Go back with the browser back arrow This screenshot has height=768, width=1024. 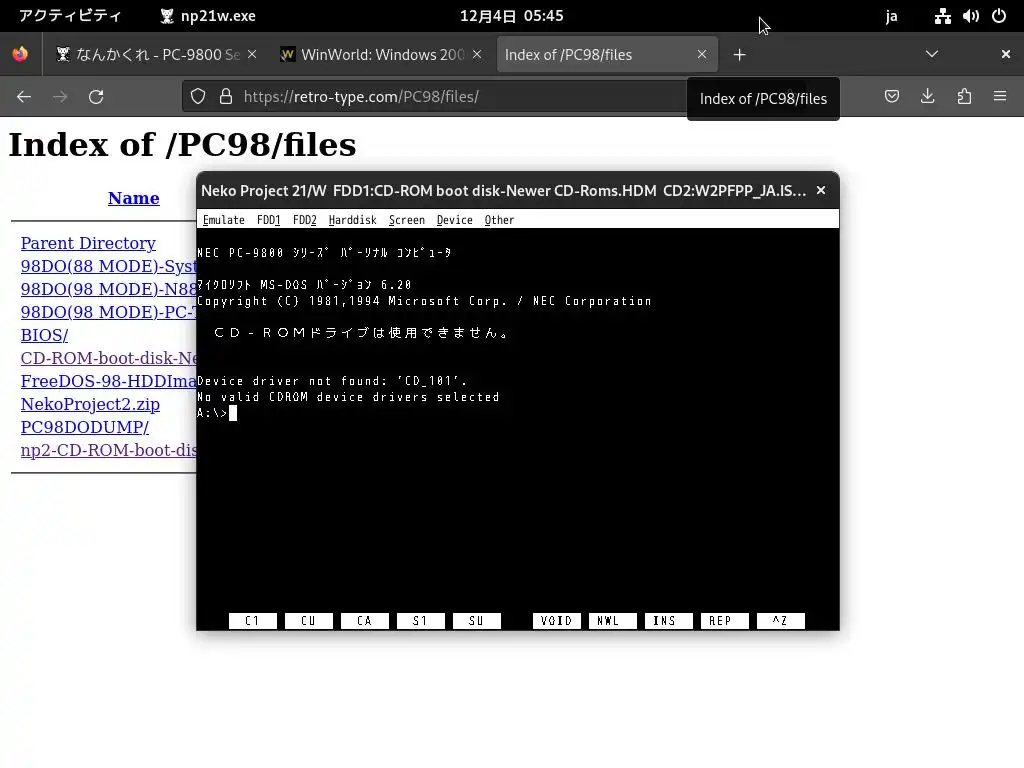point(24,97)
